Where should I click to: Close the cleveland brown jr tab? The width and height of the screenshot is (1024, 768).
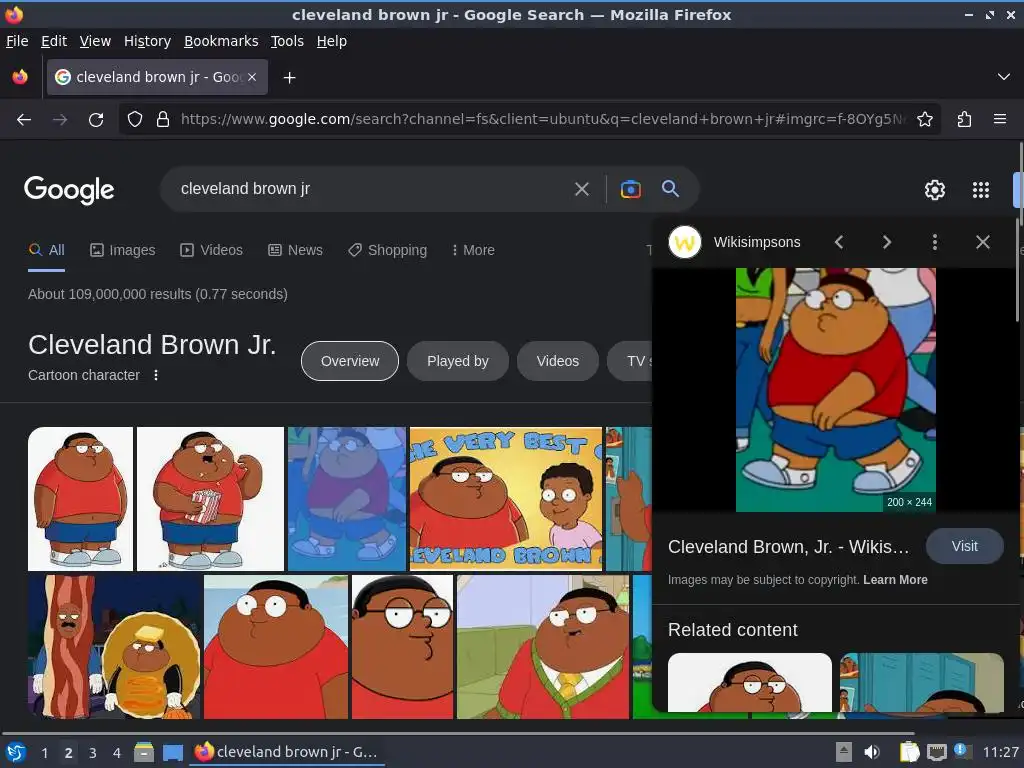point(252,77)
